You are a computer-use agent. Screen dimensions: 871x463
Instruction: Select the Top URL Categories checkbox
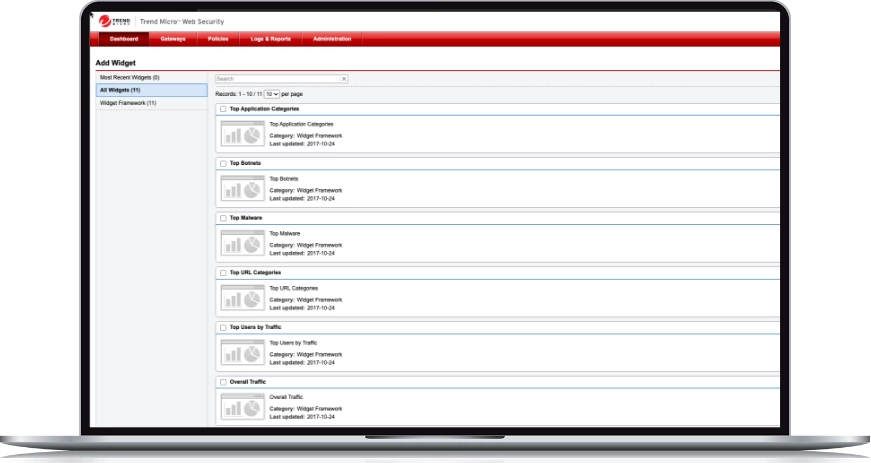point(223,272)
